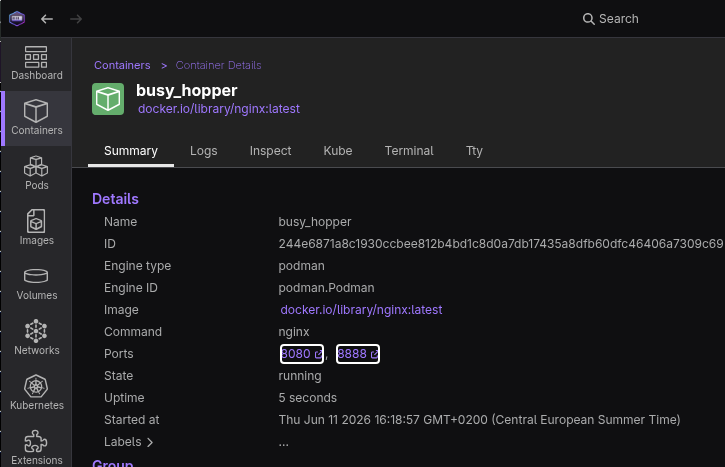
Task: Click the Uptime label
Action: point(124,398)
